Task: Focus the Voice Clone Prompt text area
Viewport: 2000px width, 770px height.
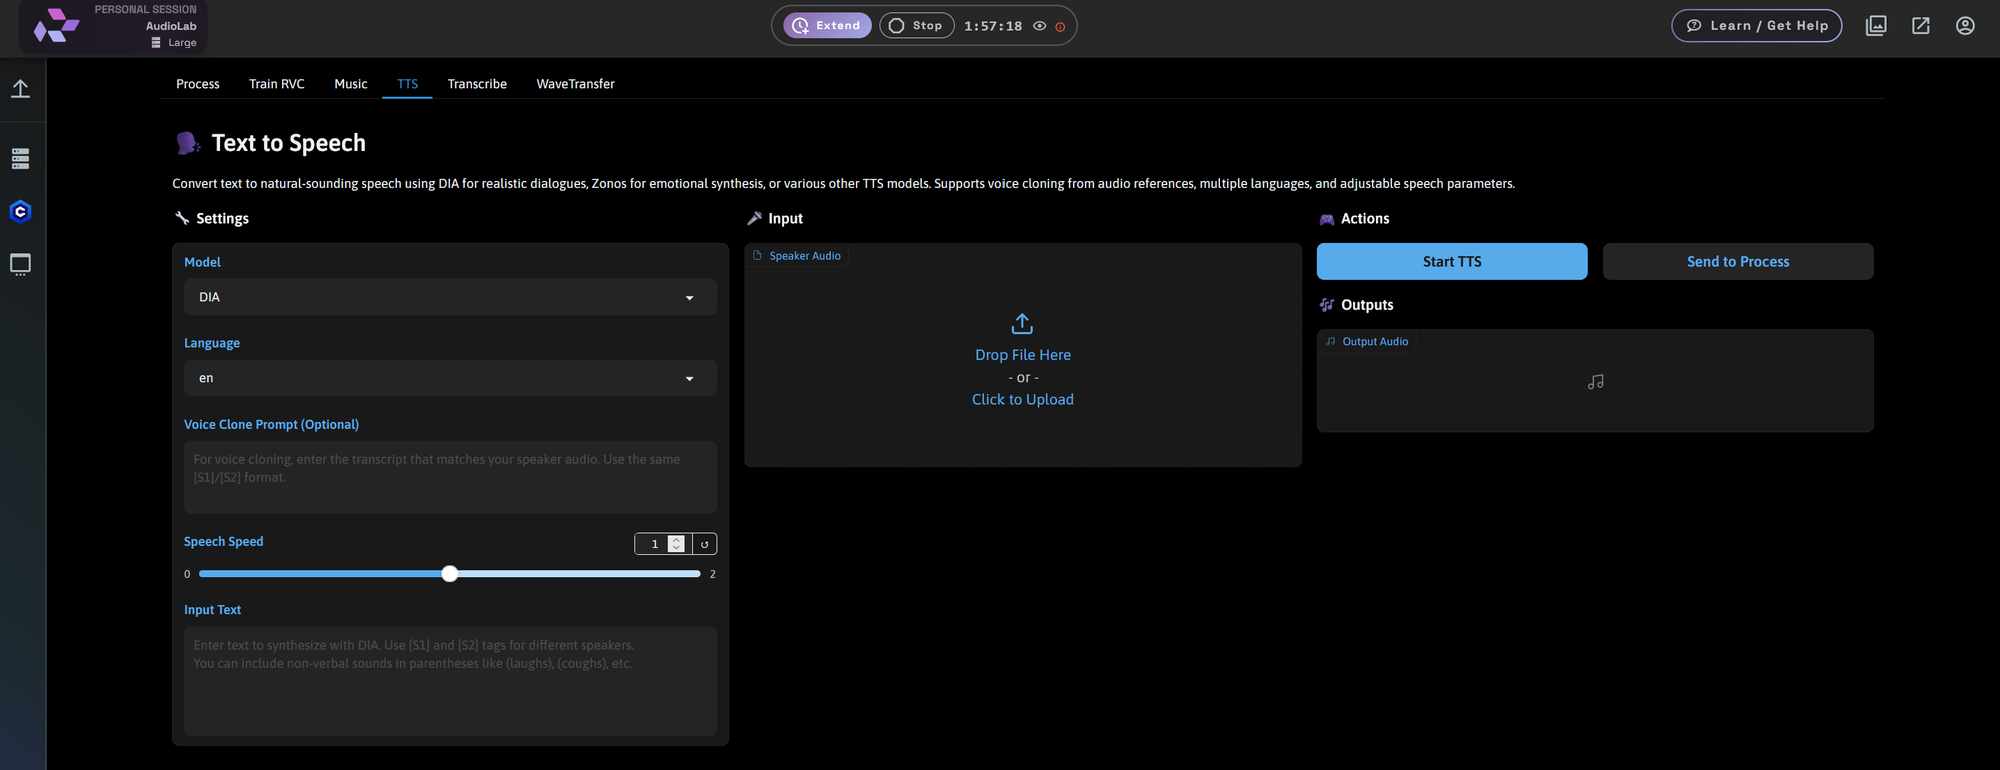Action: pos(450,477)
